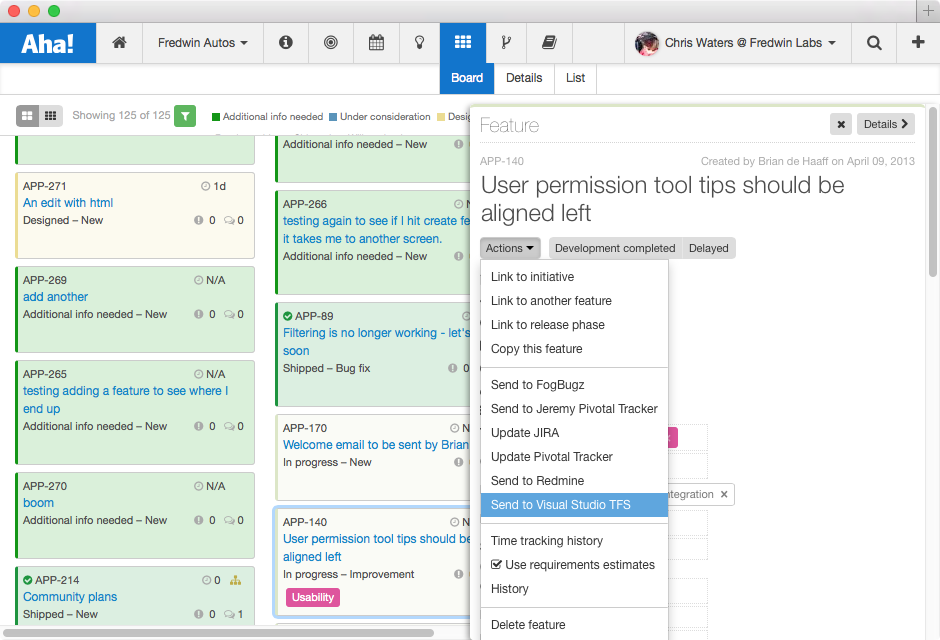Viewport: 940px width, 640px height.
Task: Open Welcome email to be sent link
Action: [x=376, y=445]
